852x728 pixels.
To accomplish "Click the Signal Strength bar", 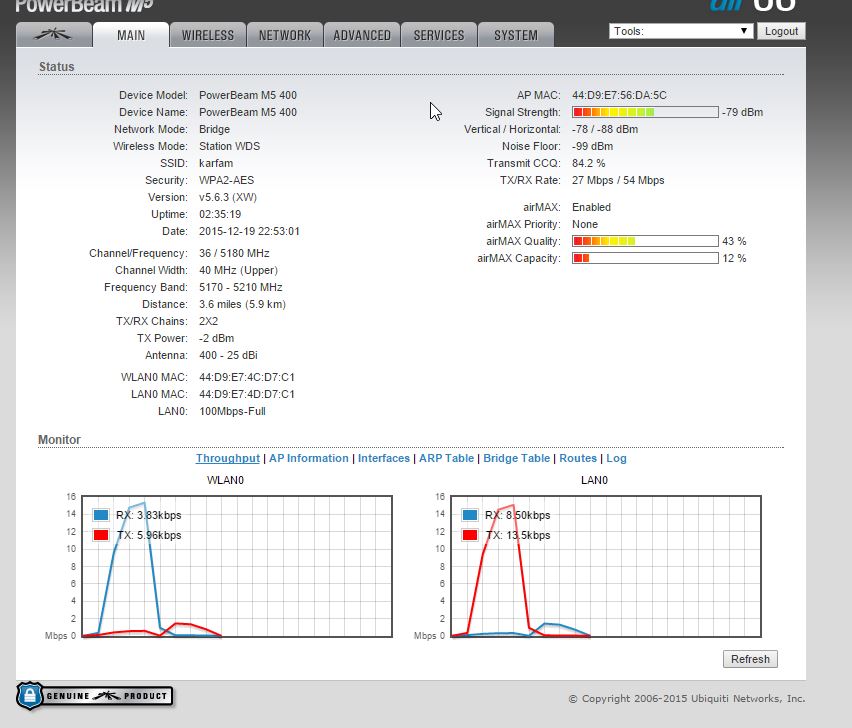I will pyautogui.click(x=645, y=112).
